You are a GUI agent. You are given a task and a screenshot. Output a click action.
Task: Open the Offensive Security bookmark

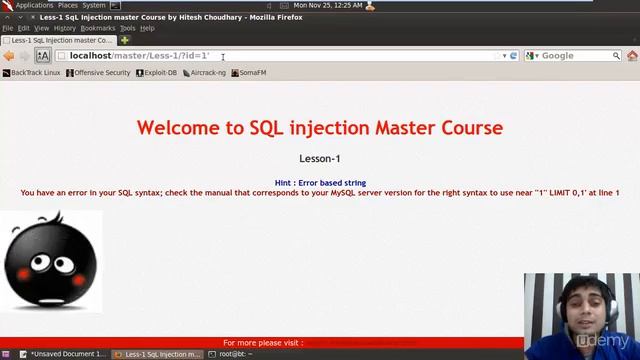[98, 73]
